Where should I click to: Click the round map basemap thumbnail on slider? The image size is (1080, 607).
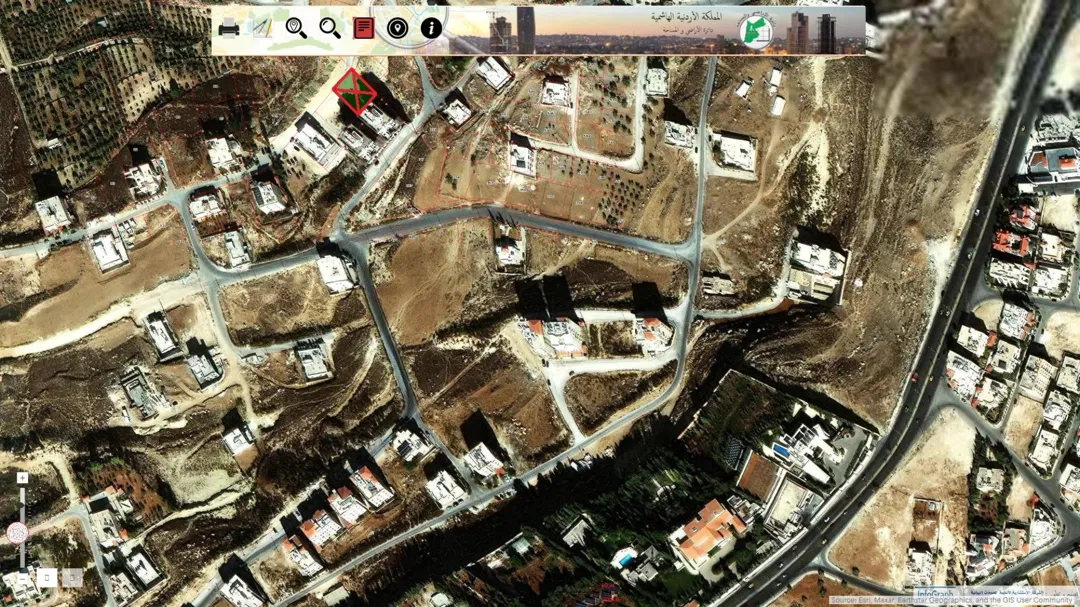17,533
